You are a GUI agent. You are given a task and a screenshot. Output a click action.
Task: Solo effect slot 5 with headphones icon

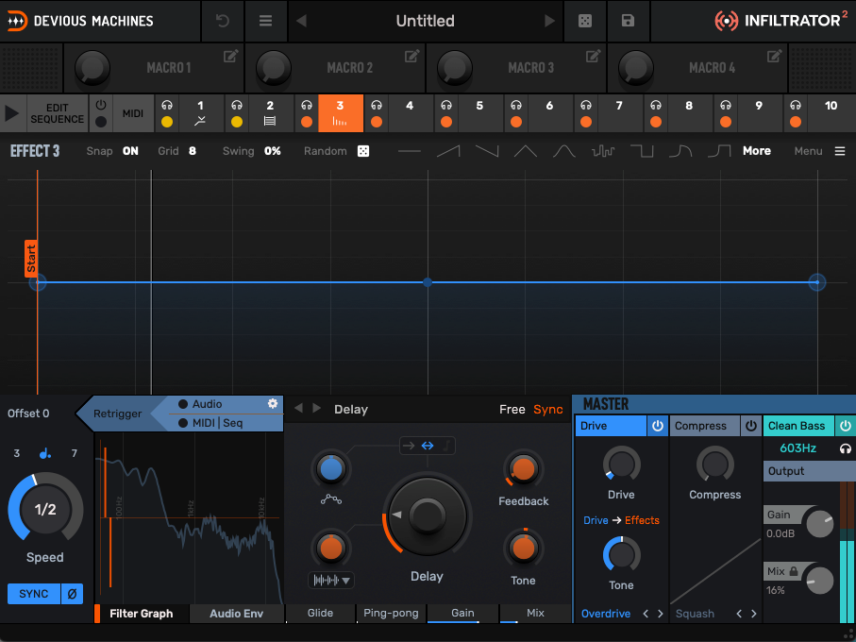(x=446, y=105)
